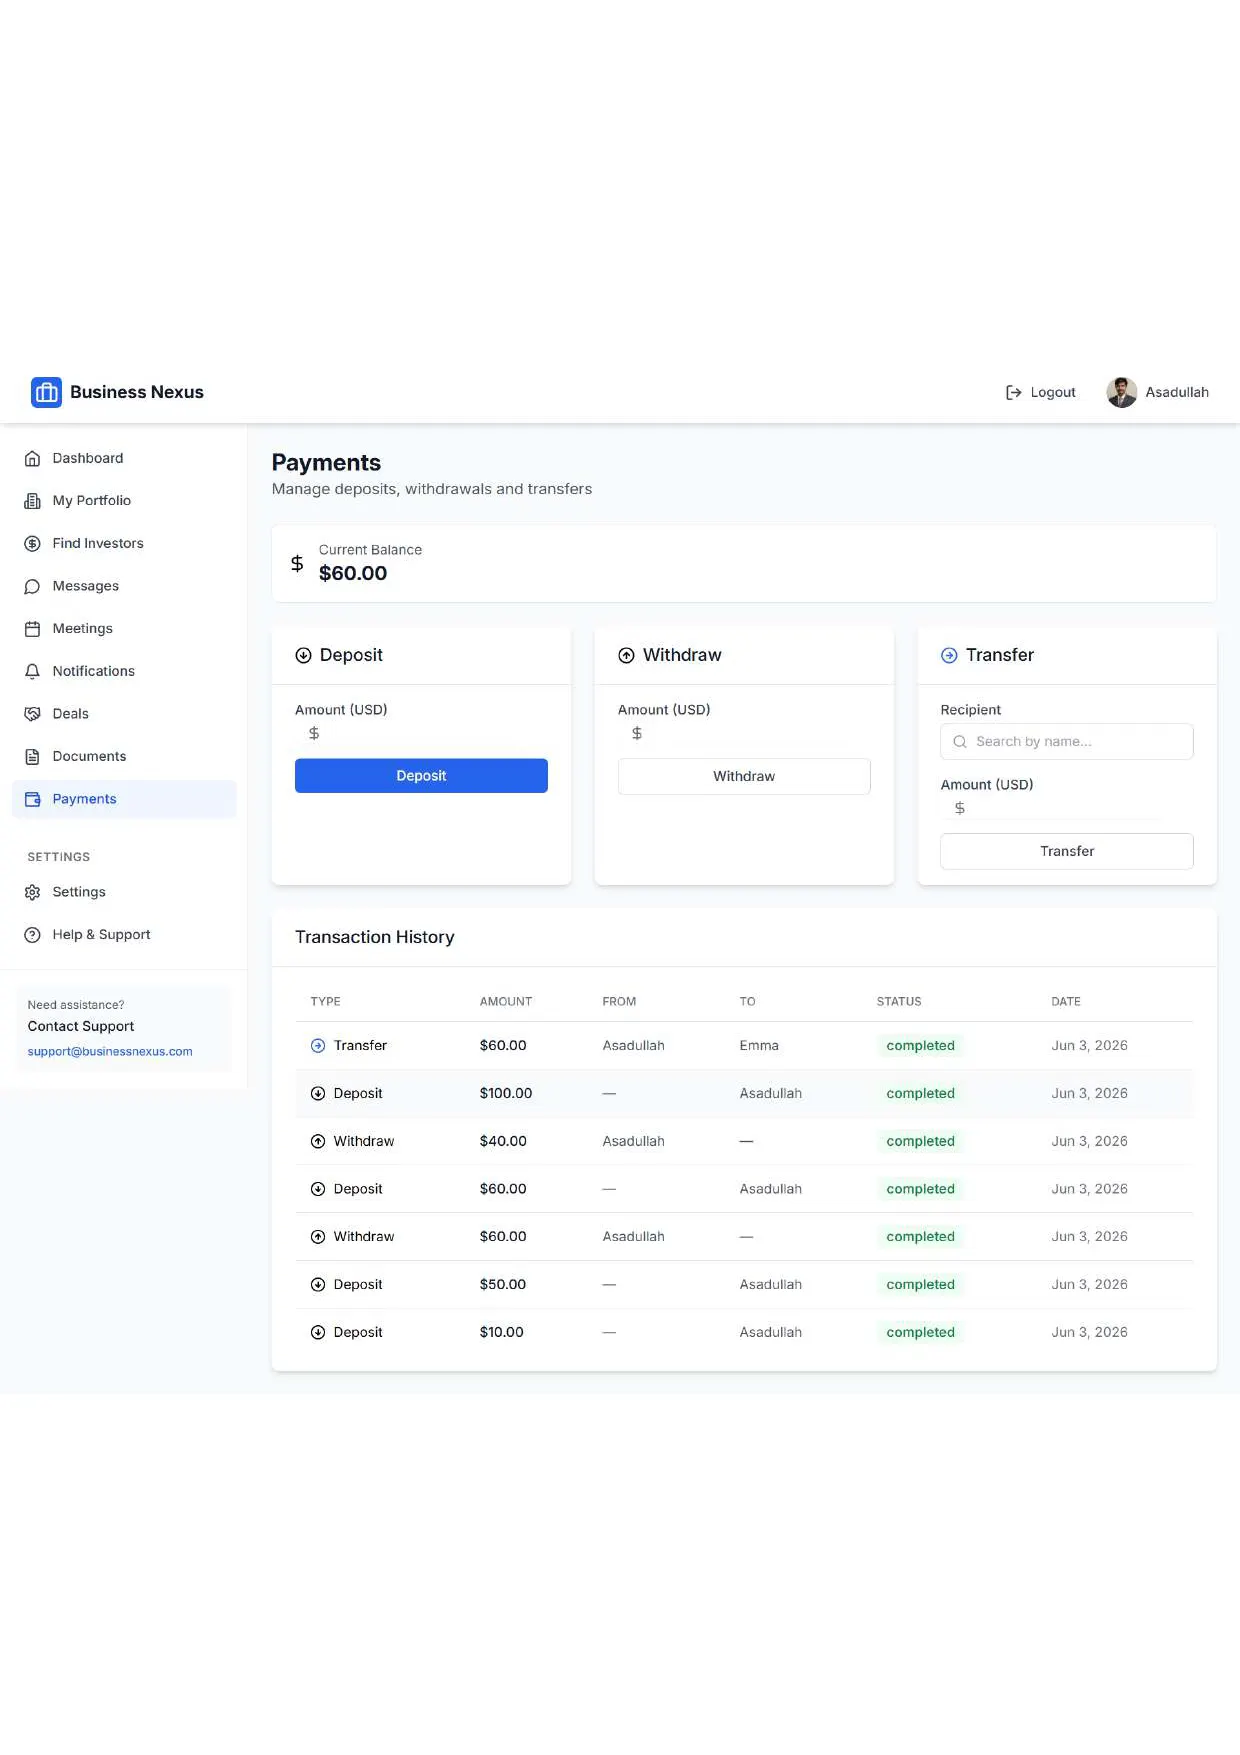Click the Logout arrow icon
1240x1755 pixels.
1013,392
